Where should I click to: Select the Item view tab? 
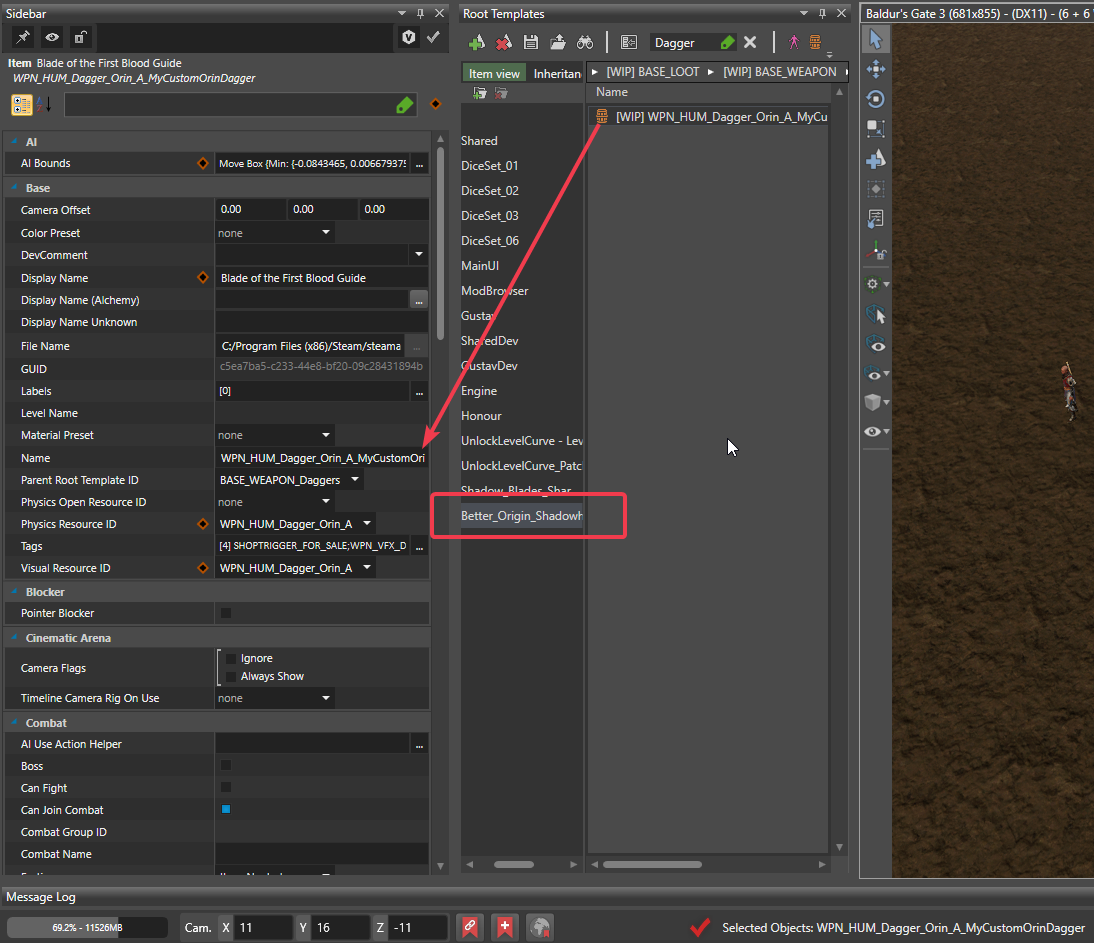click(x=494, y=73)
